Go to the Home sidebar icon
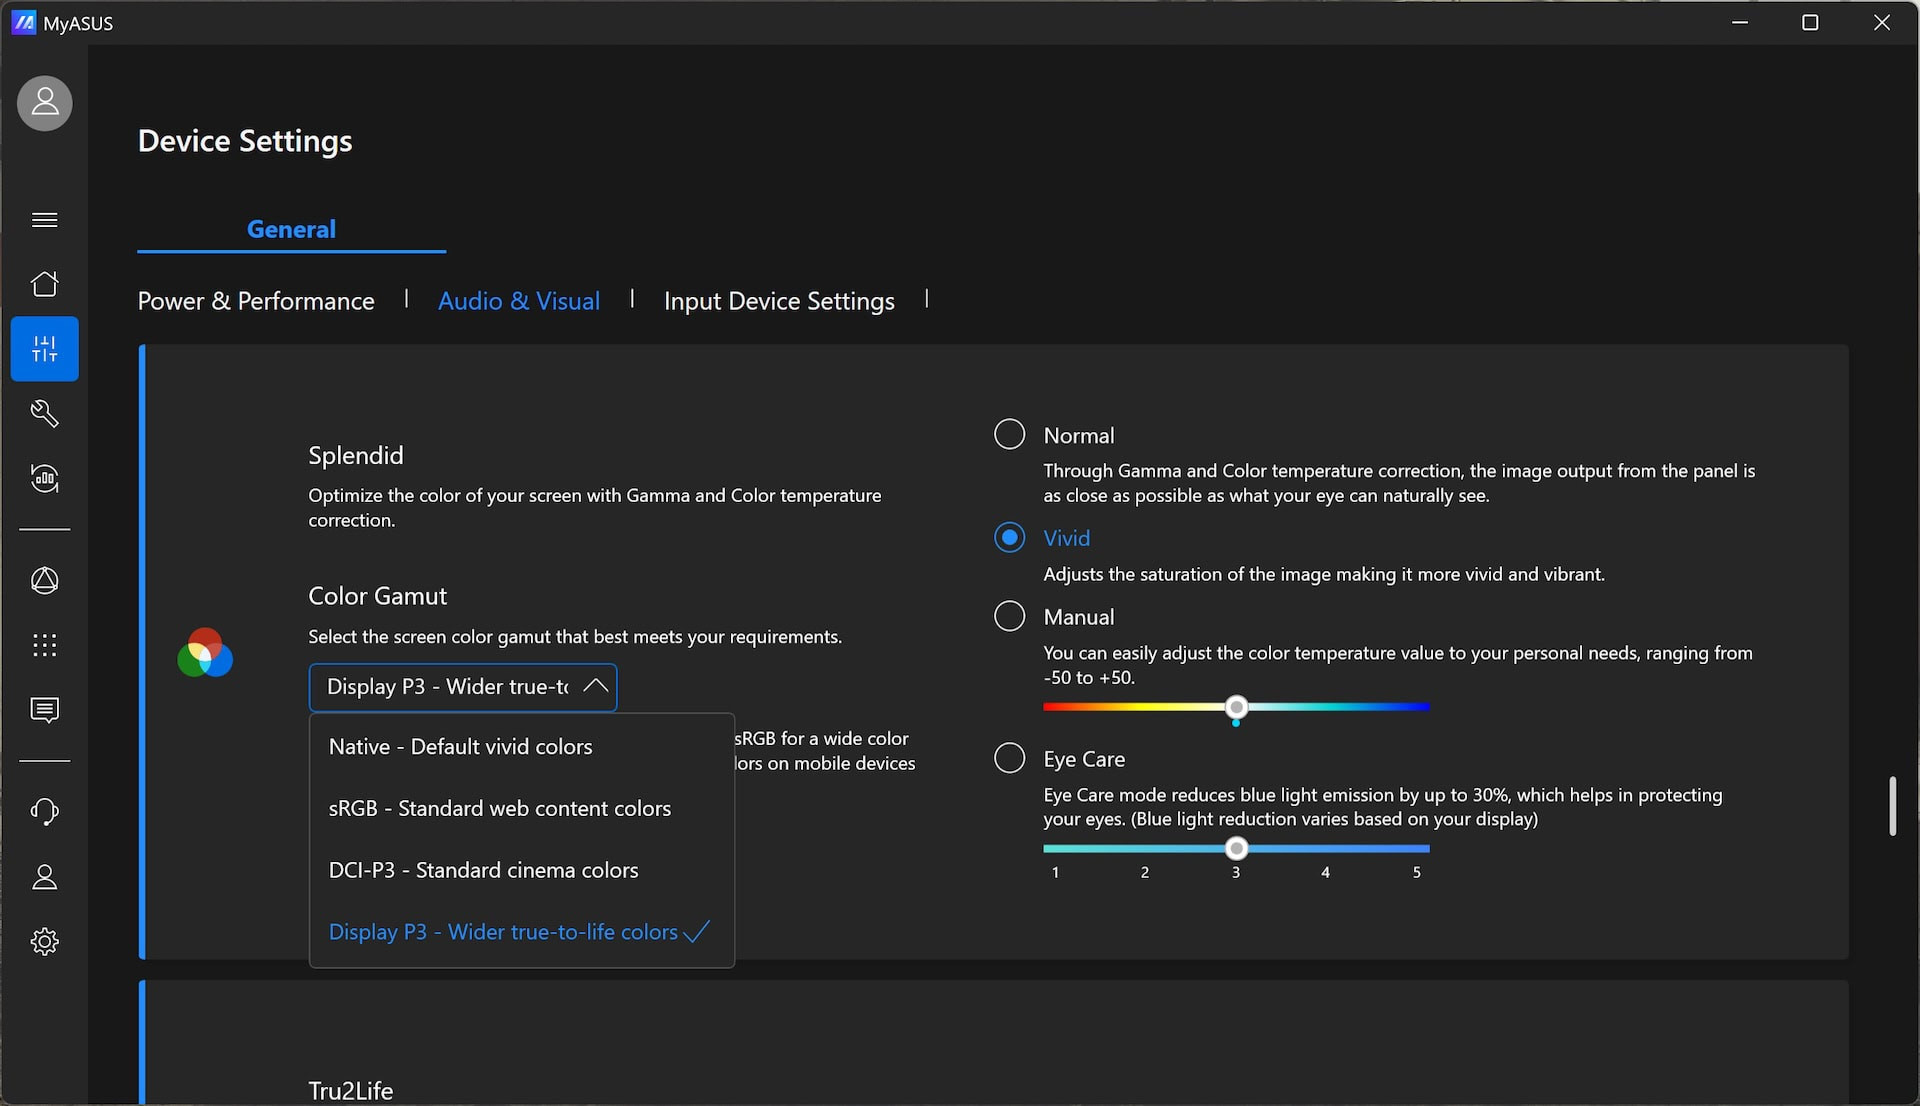 tap(45, 284)
